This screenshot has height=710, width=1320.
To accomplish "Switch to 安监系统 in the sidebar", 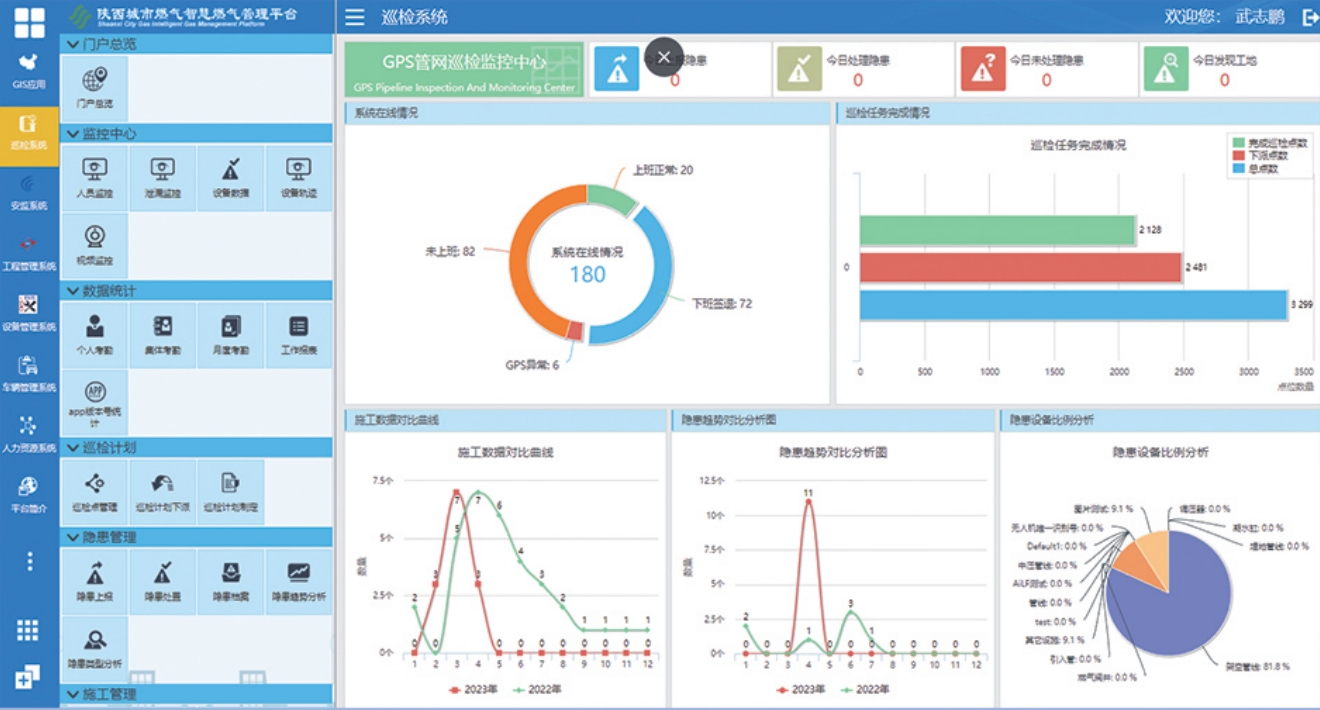I will coord(29,192).
